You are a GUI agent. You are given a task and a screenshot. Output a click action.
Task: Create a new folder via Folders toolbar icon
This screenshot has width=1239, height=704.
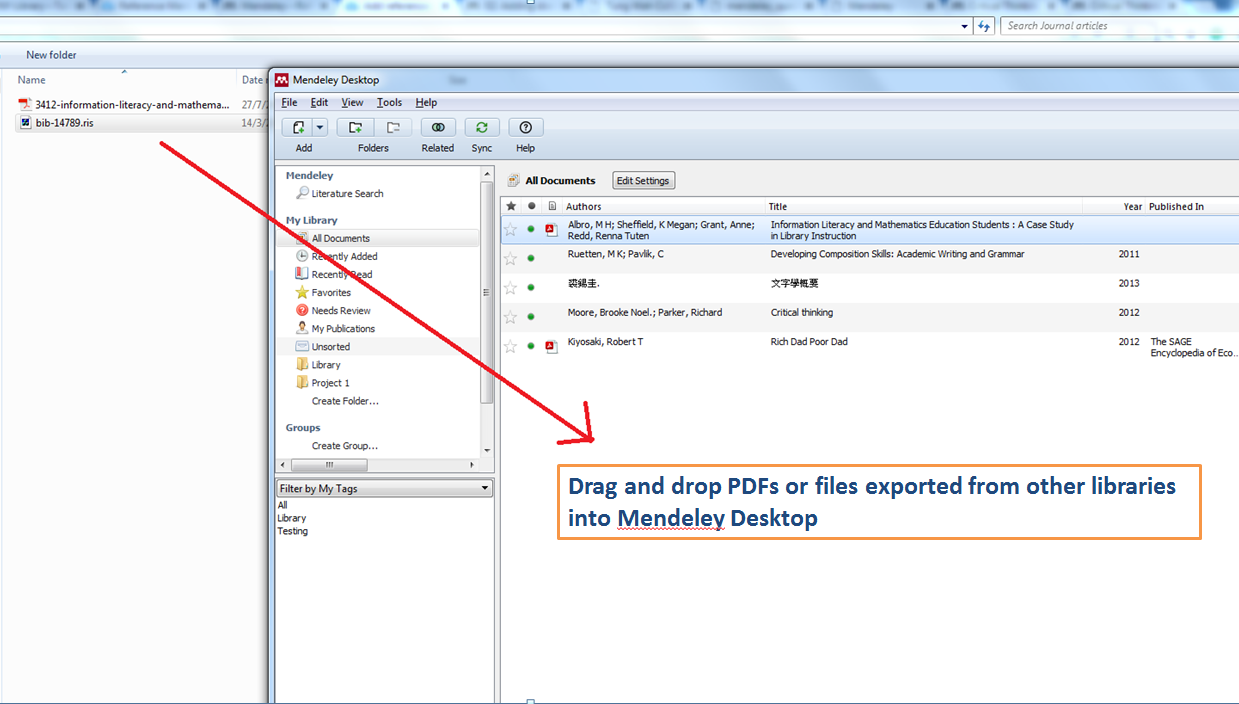(355, 127)
